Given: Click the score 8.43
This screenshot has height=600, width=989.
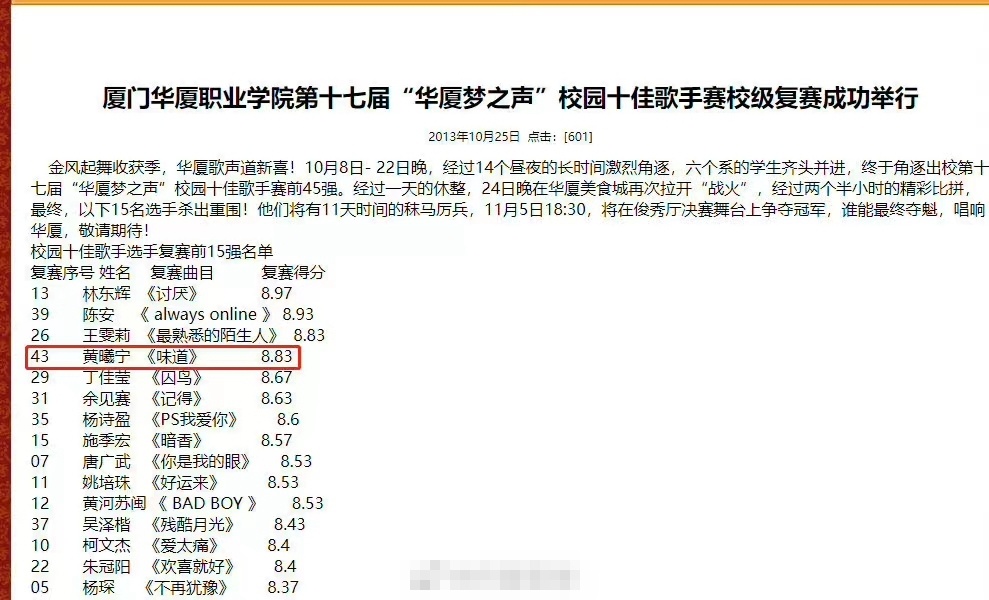Looking at the screenshot, I should (290, 524).
